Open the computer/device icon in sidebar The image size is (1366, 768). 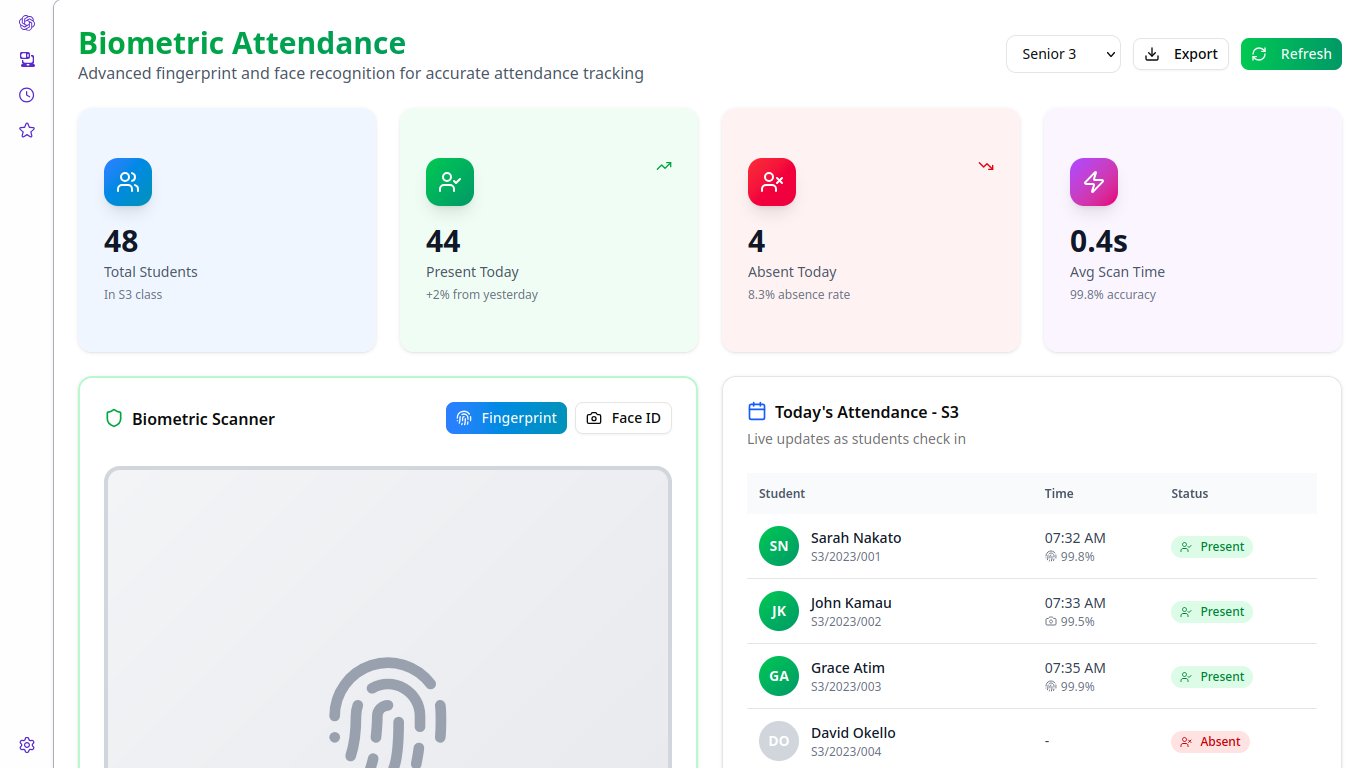click(x=27, y=59)
